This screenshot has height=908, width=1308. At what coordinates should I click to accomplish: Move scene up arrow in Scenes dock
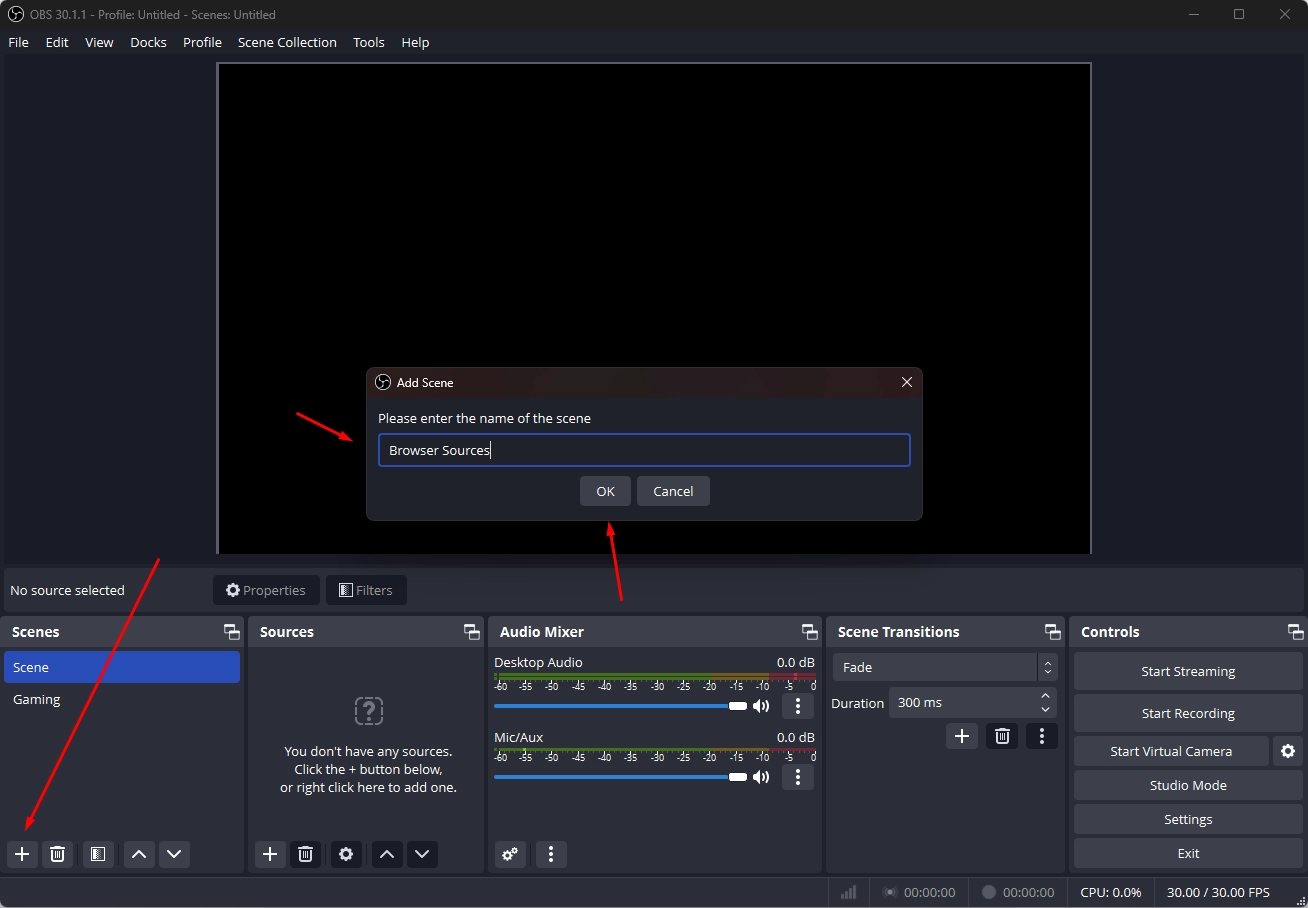pyautogui.click(x=139, y=854)
